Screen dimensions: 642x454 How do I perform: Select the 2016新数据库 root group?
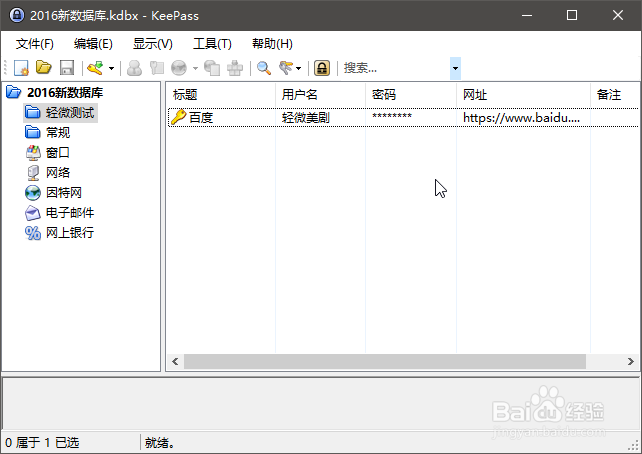tap(65, 93)
